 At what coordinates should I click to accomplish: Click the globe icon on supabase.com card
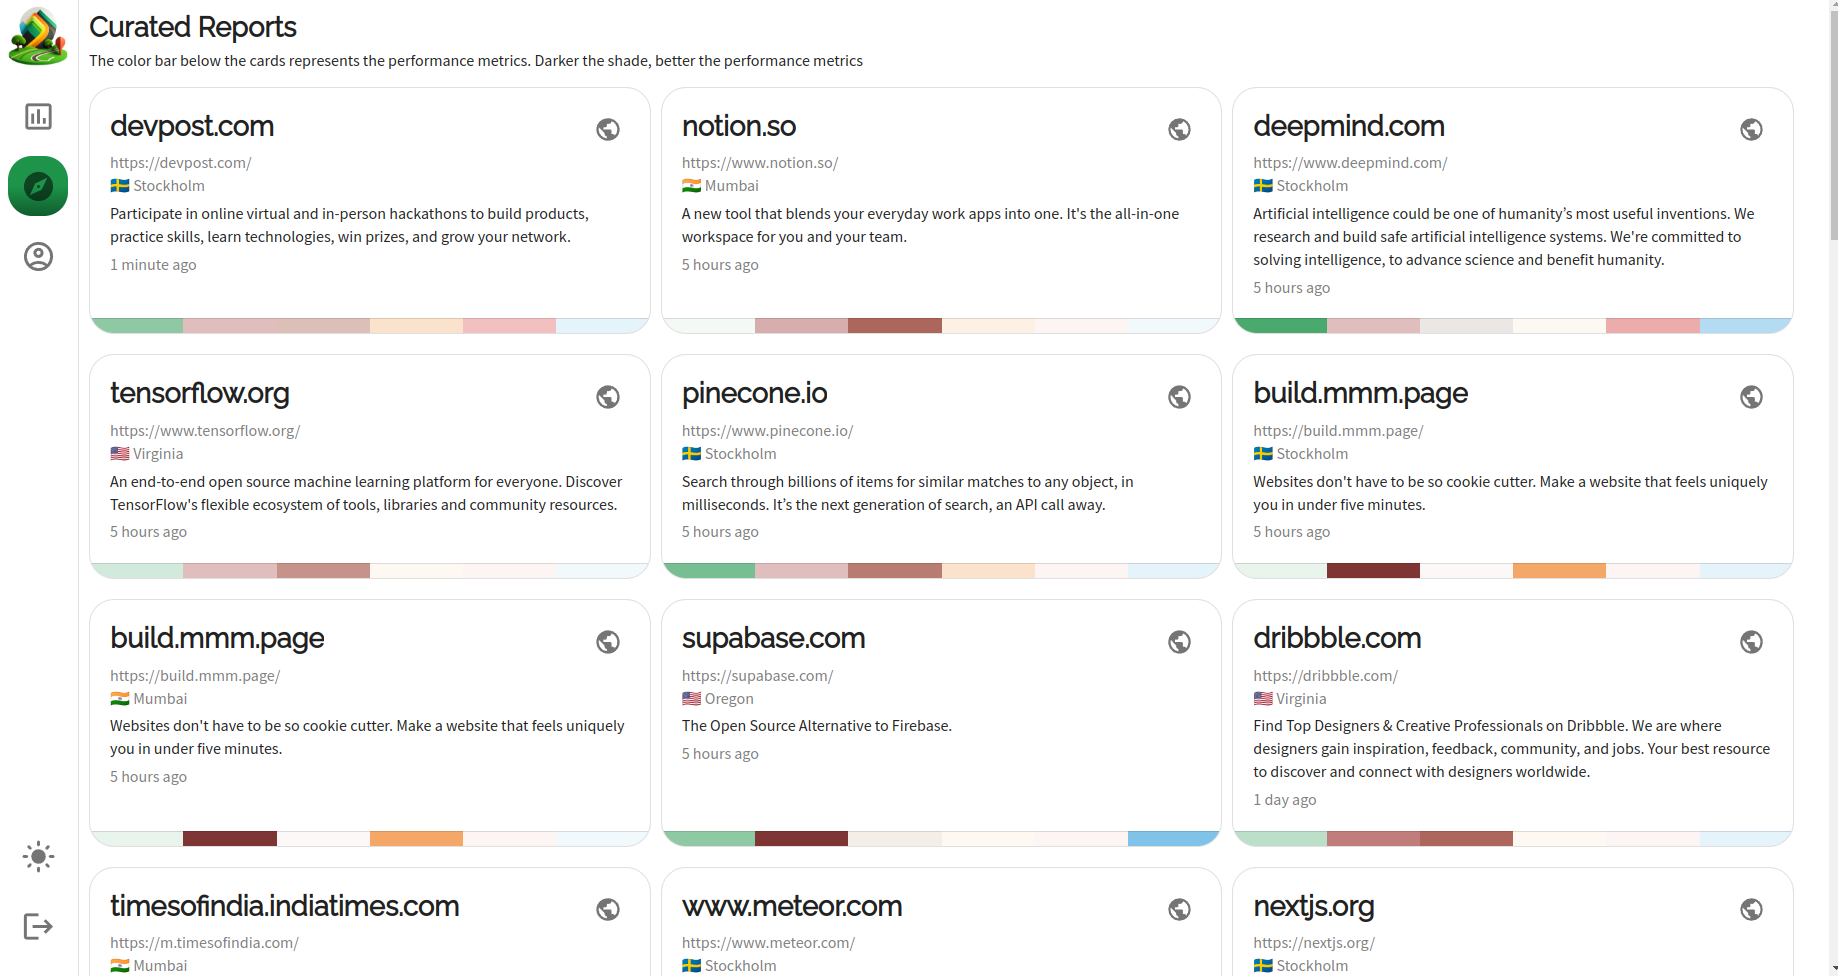1180,642
